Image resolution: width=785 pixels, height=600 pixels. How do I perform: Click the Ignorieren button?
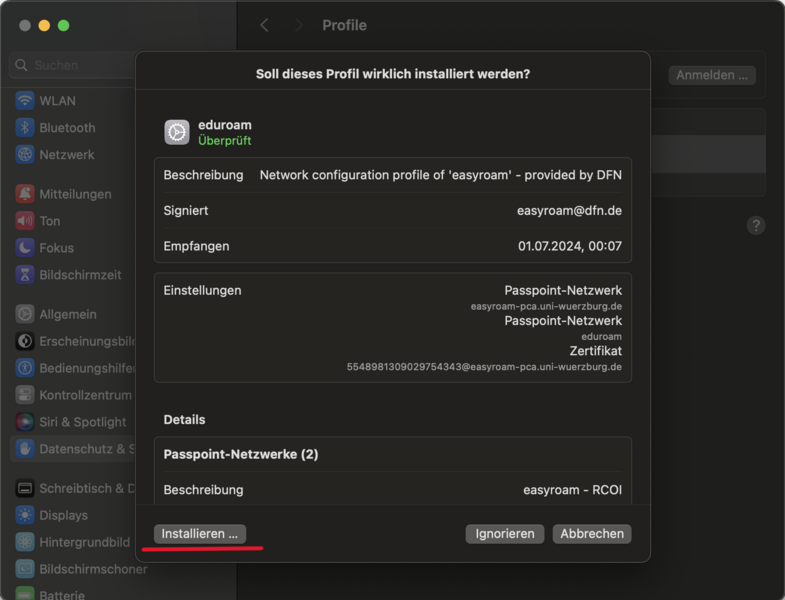pyautogui.click(x=505, y=534)
